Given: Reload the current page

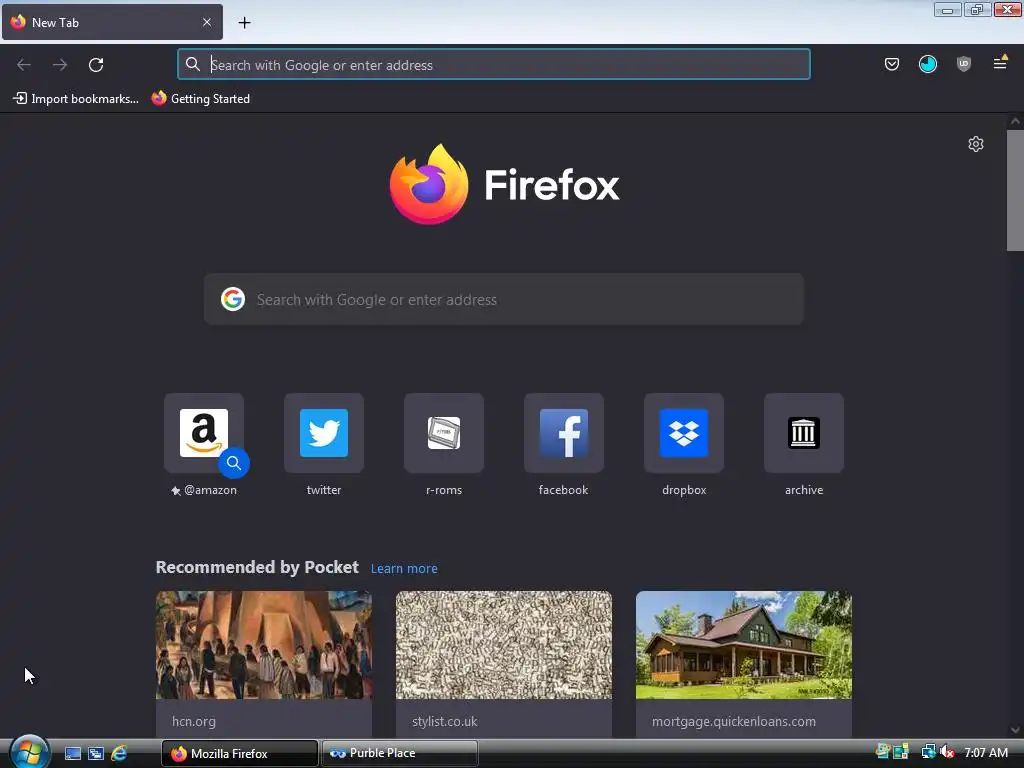Looking at the screenshot, I should click(x=96, y=65).
